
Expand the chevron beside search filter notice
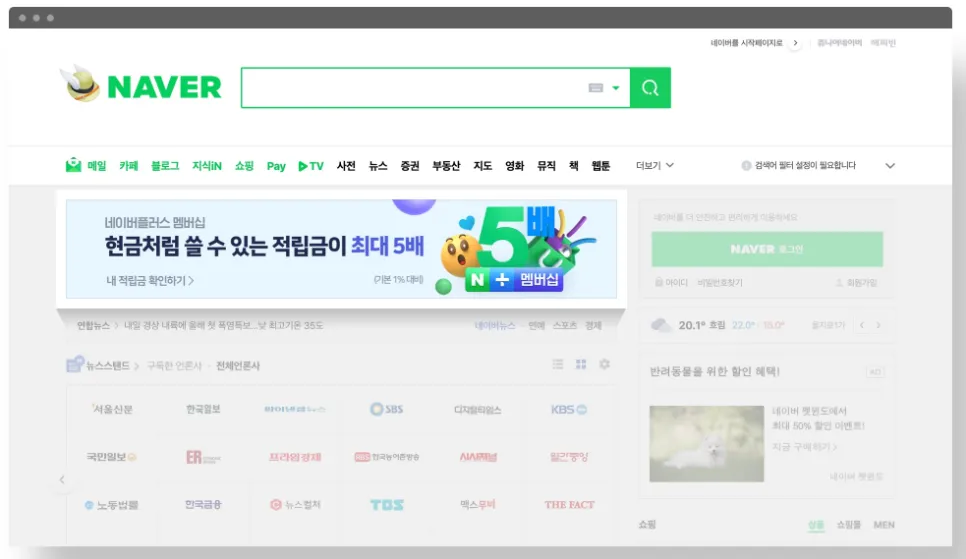[890, 166]
